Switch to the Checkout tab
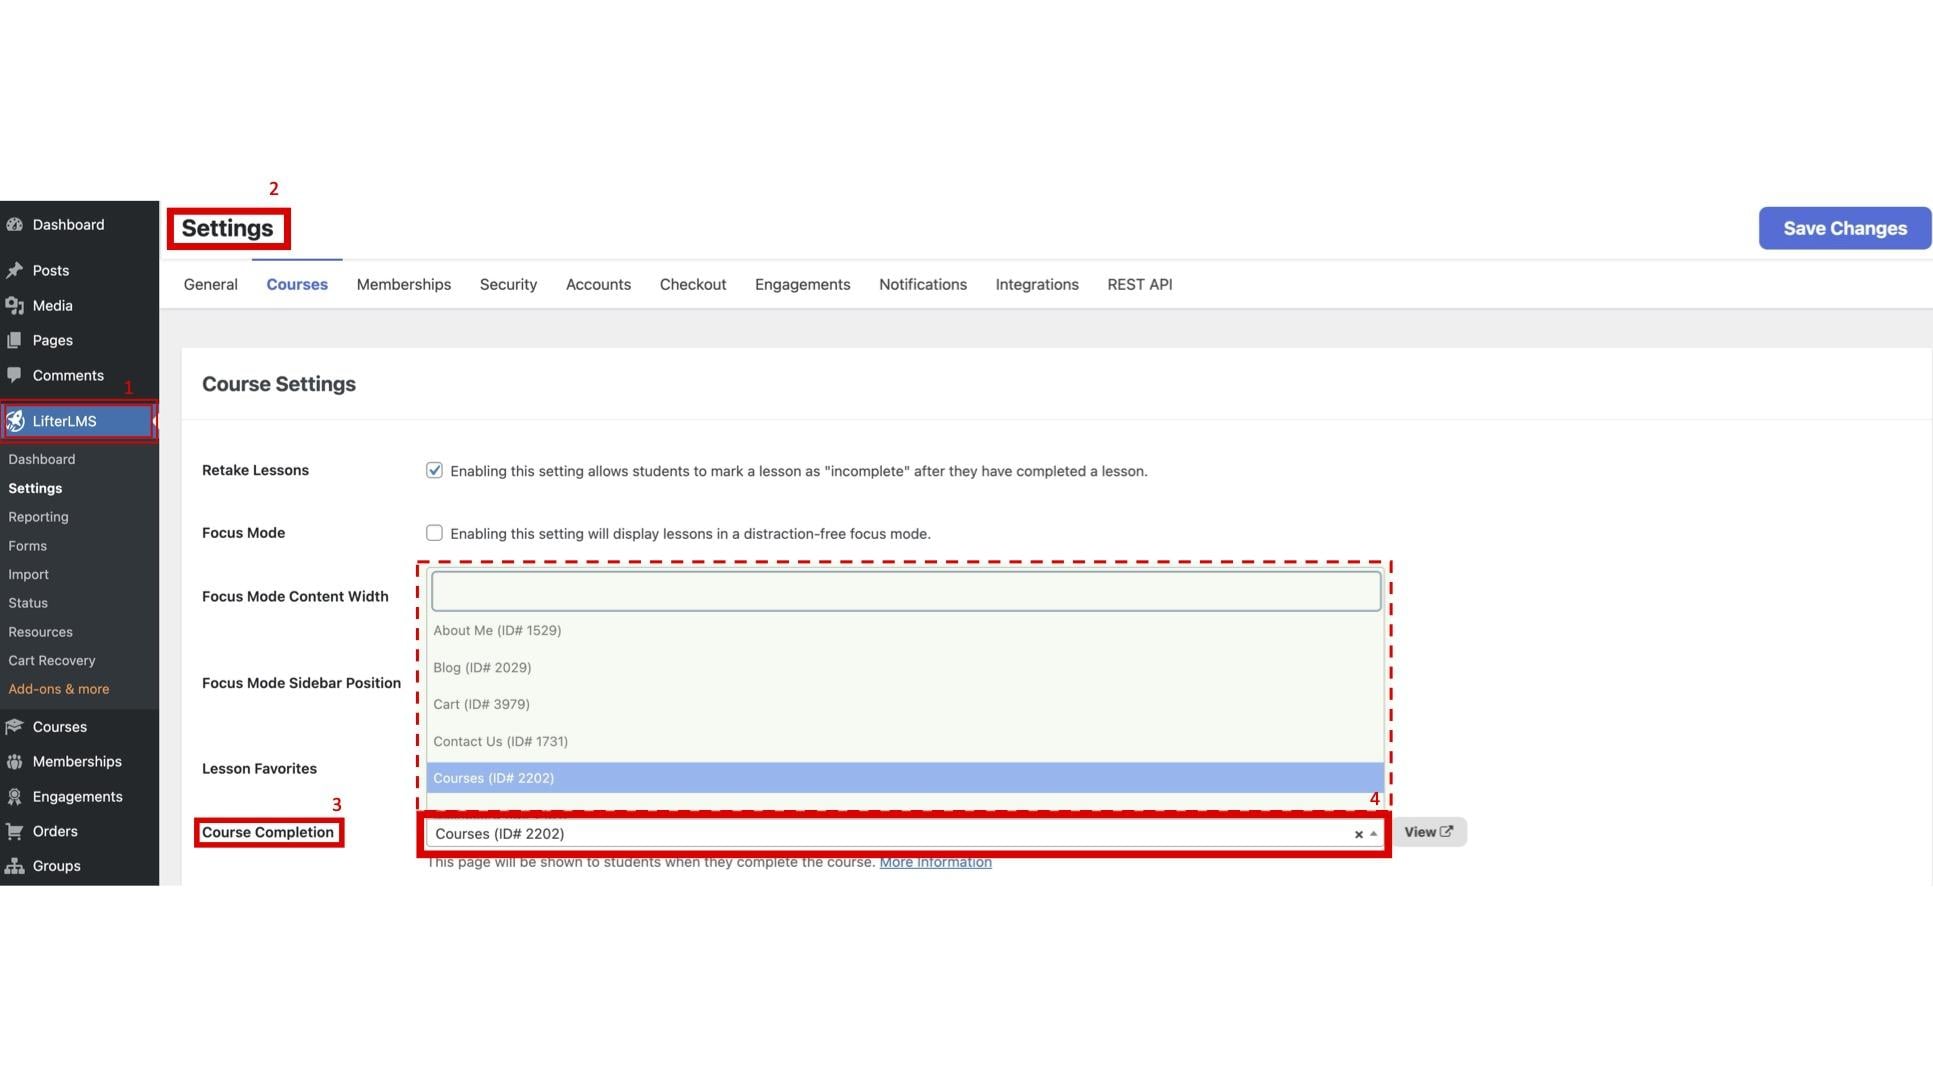Image resolution: width=1933 pixels, height=1087 pixels. coord(693,285)
